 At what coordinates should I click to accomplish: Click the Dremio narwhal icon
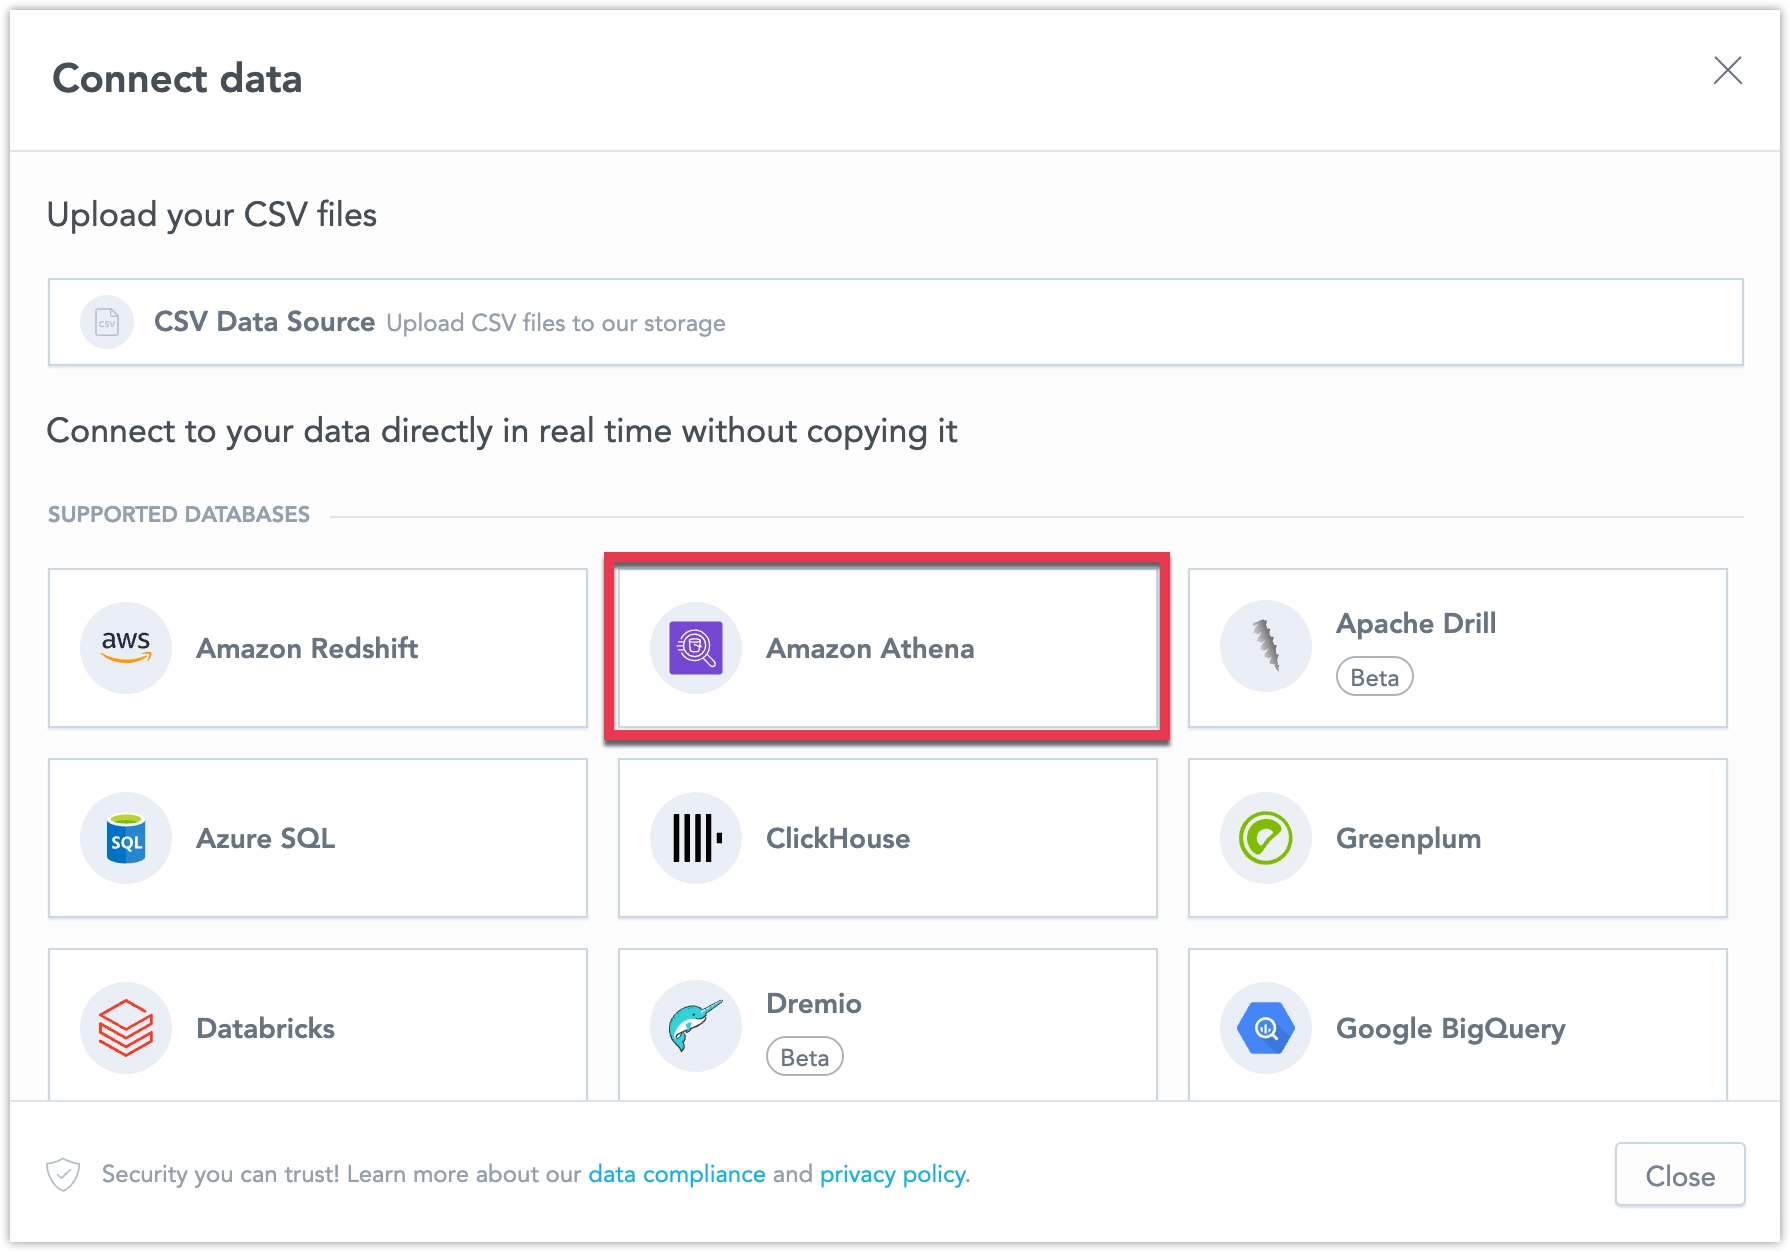click(696, 1026)
